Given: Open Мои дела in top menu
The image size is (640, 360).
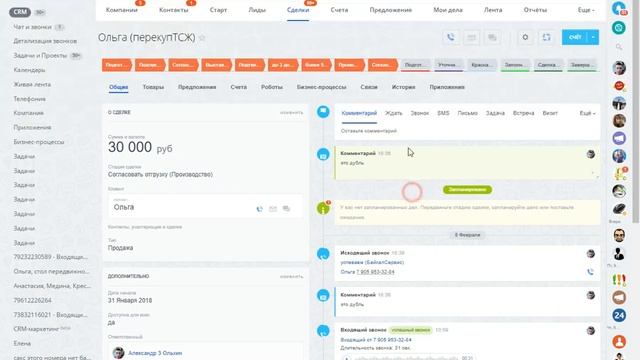Looking at the screenshot, I should (x=448, y=10).
